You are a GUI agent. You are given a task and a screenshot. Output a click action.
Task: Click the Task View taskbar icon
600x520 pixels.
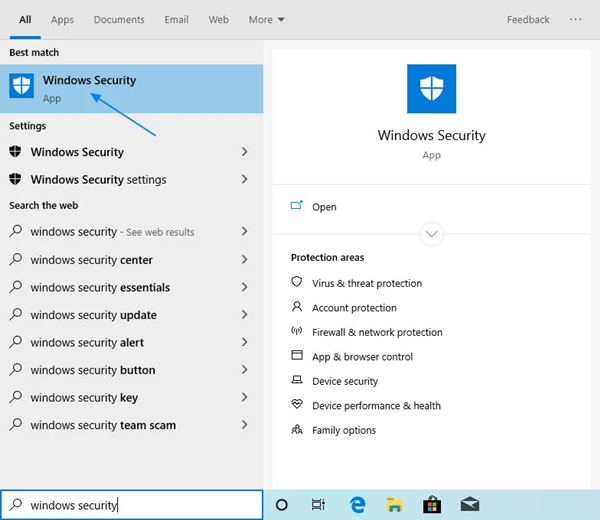click(318, 505)
